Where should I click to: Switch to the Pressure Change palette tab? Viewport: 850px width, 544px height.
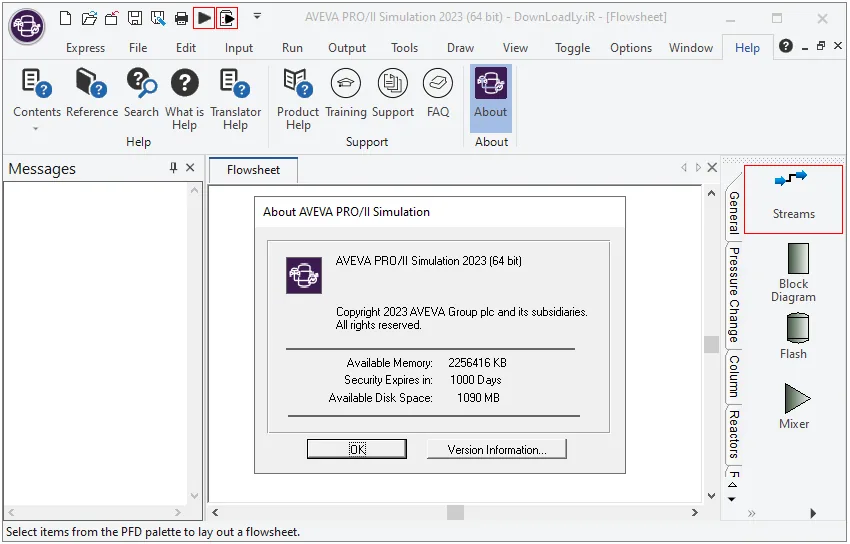coord(733,295)
